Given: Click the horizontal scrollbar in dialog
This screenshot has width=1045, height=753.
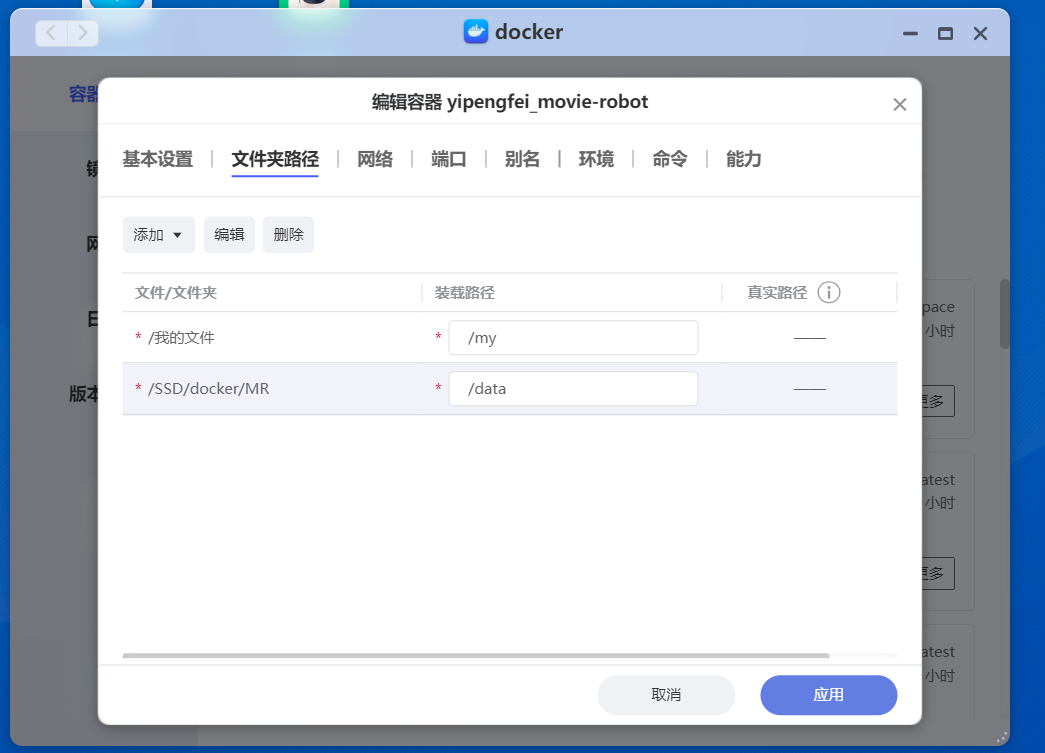Looking at the screenshot, I should (x=476, y=656).
